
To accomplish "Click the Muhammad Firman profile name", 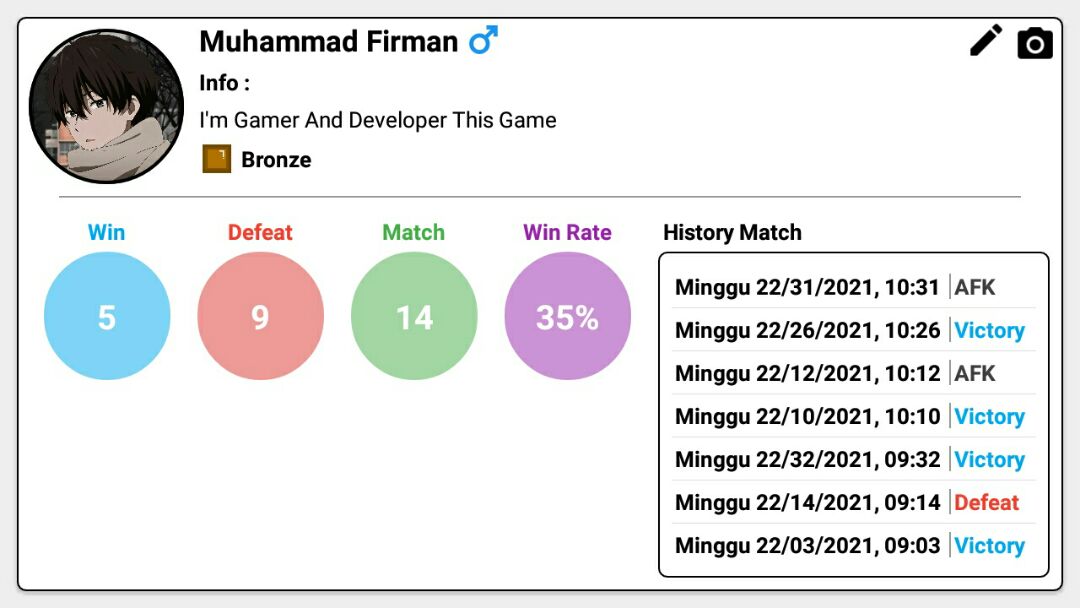I will point(328,42).
